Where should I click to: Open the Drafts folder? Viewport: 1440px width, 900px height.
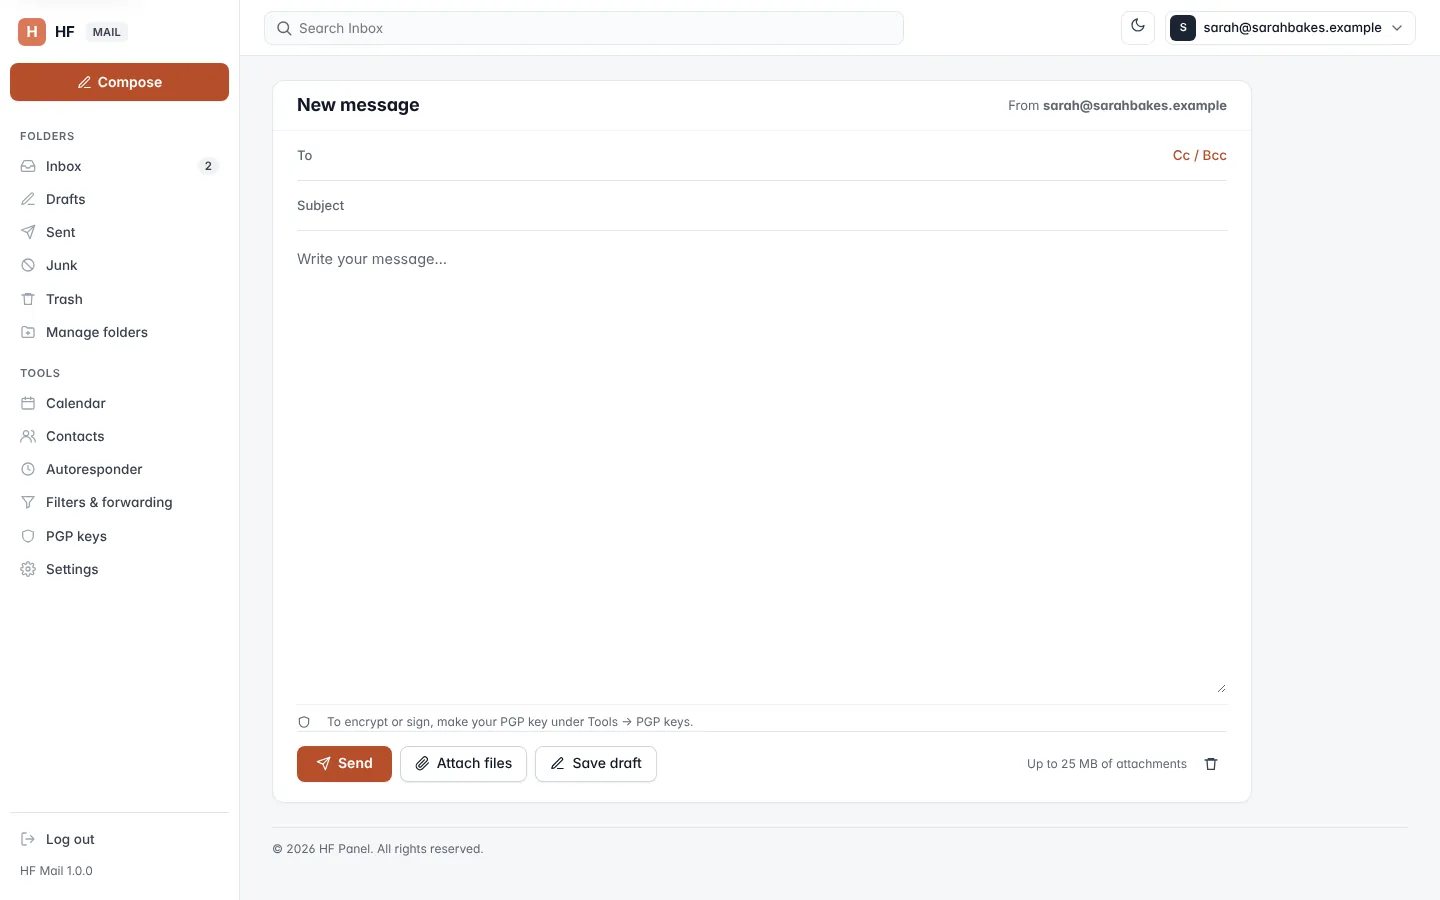click(119, 199)
